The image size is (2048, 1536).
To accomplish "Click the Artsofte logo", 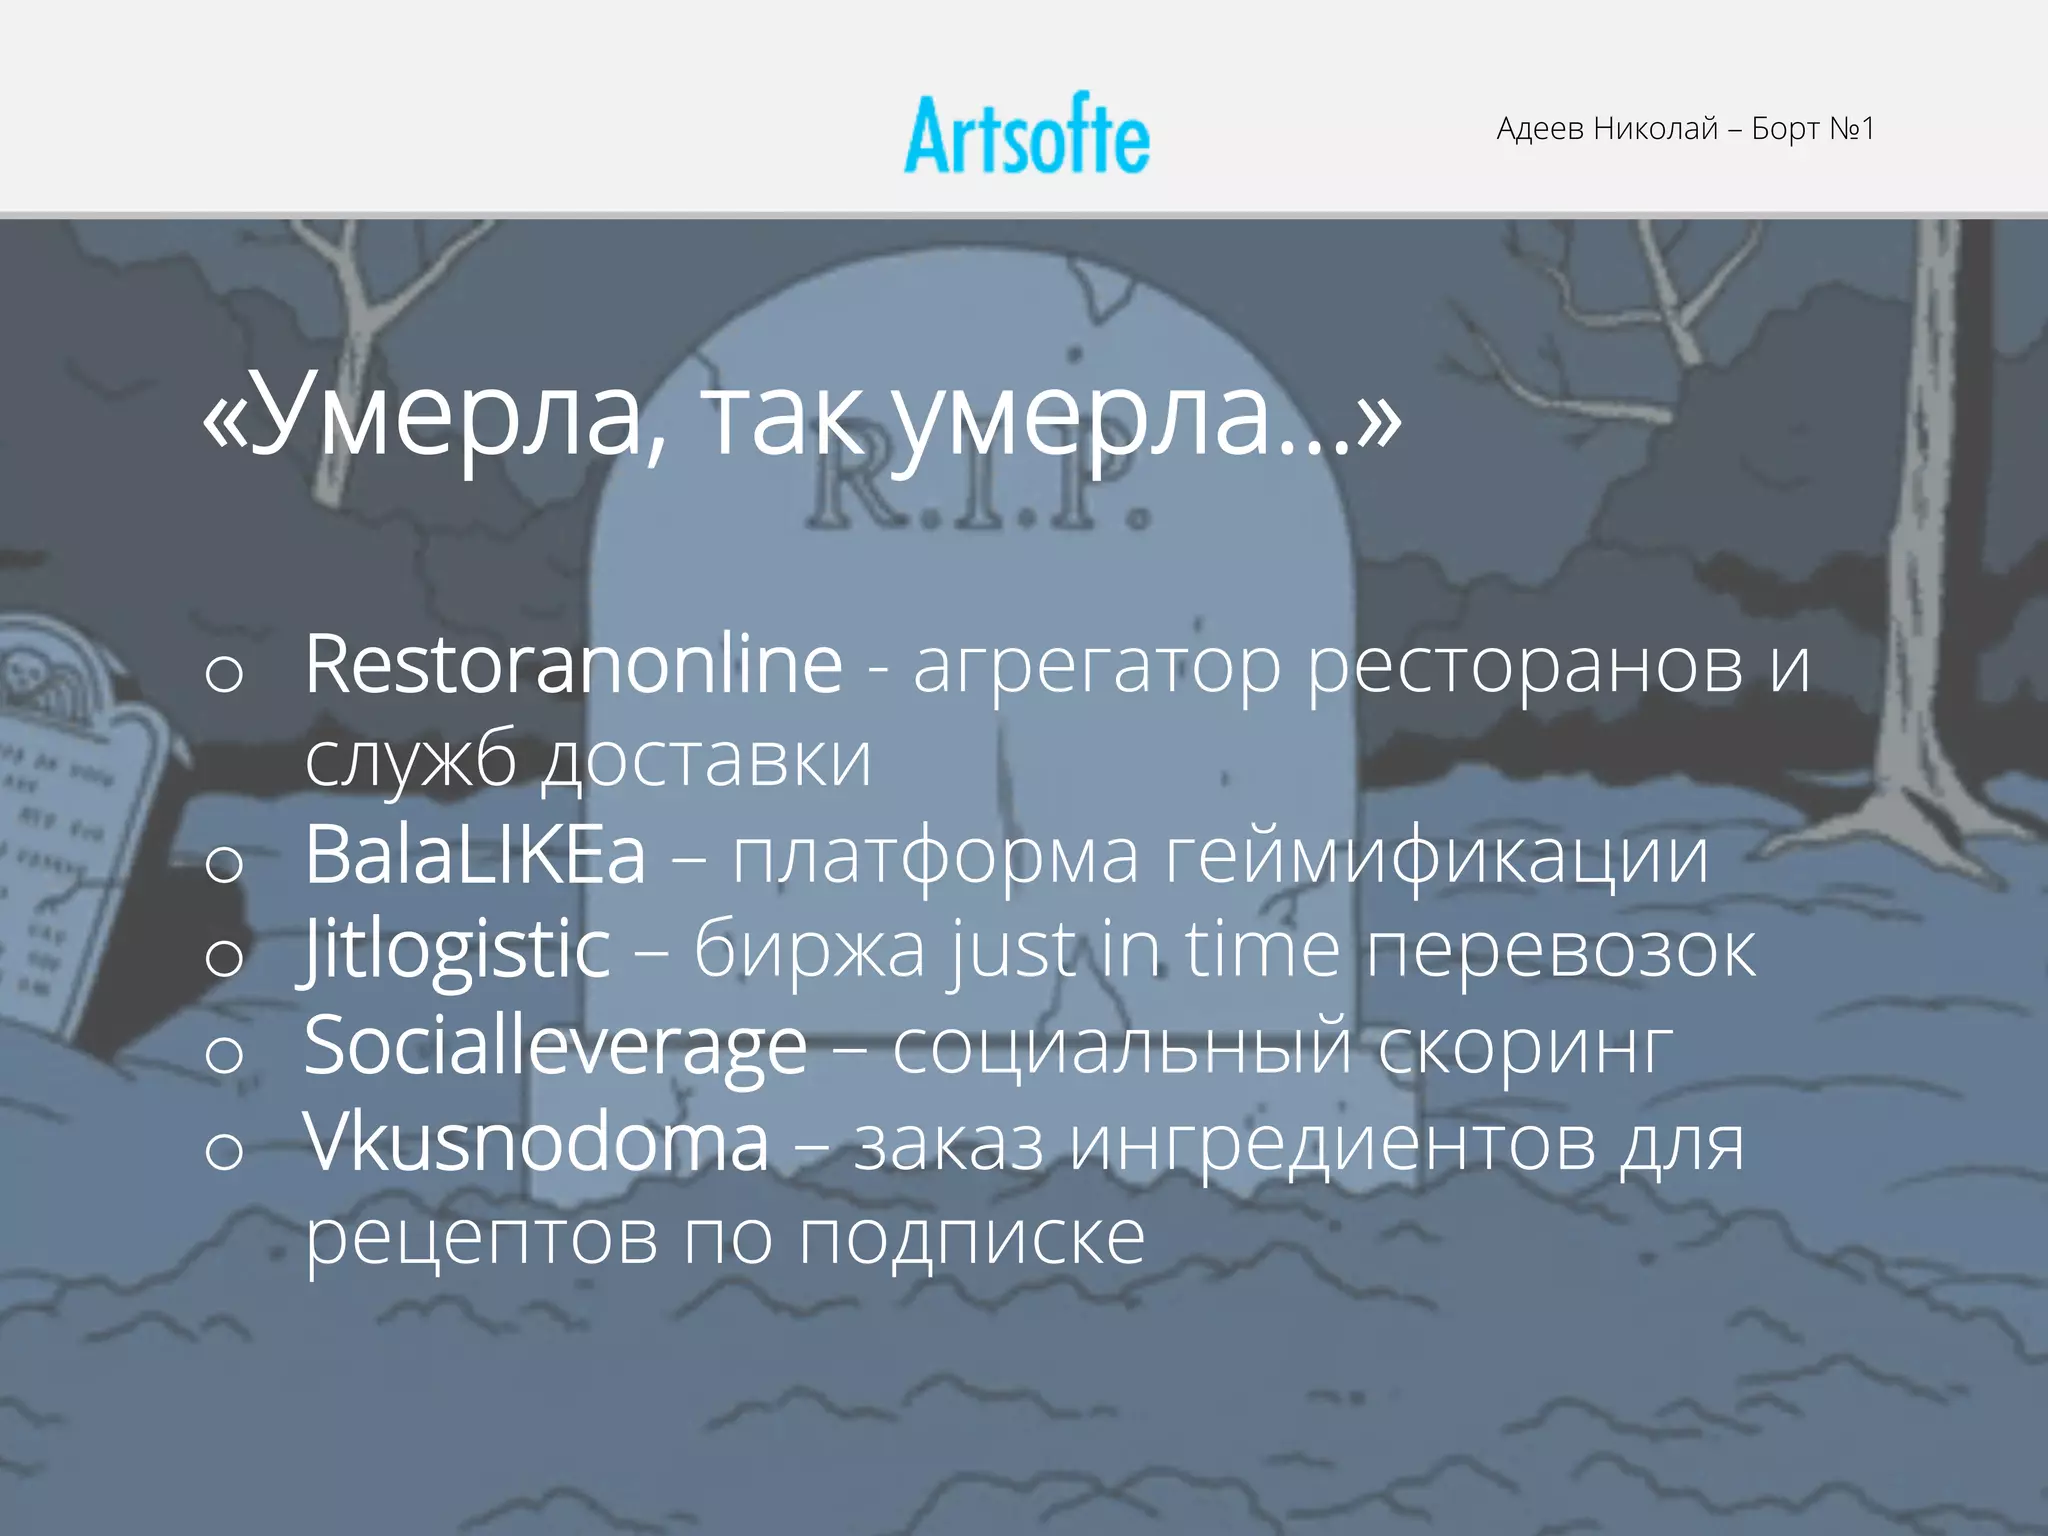I will 1027,134.
